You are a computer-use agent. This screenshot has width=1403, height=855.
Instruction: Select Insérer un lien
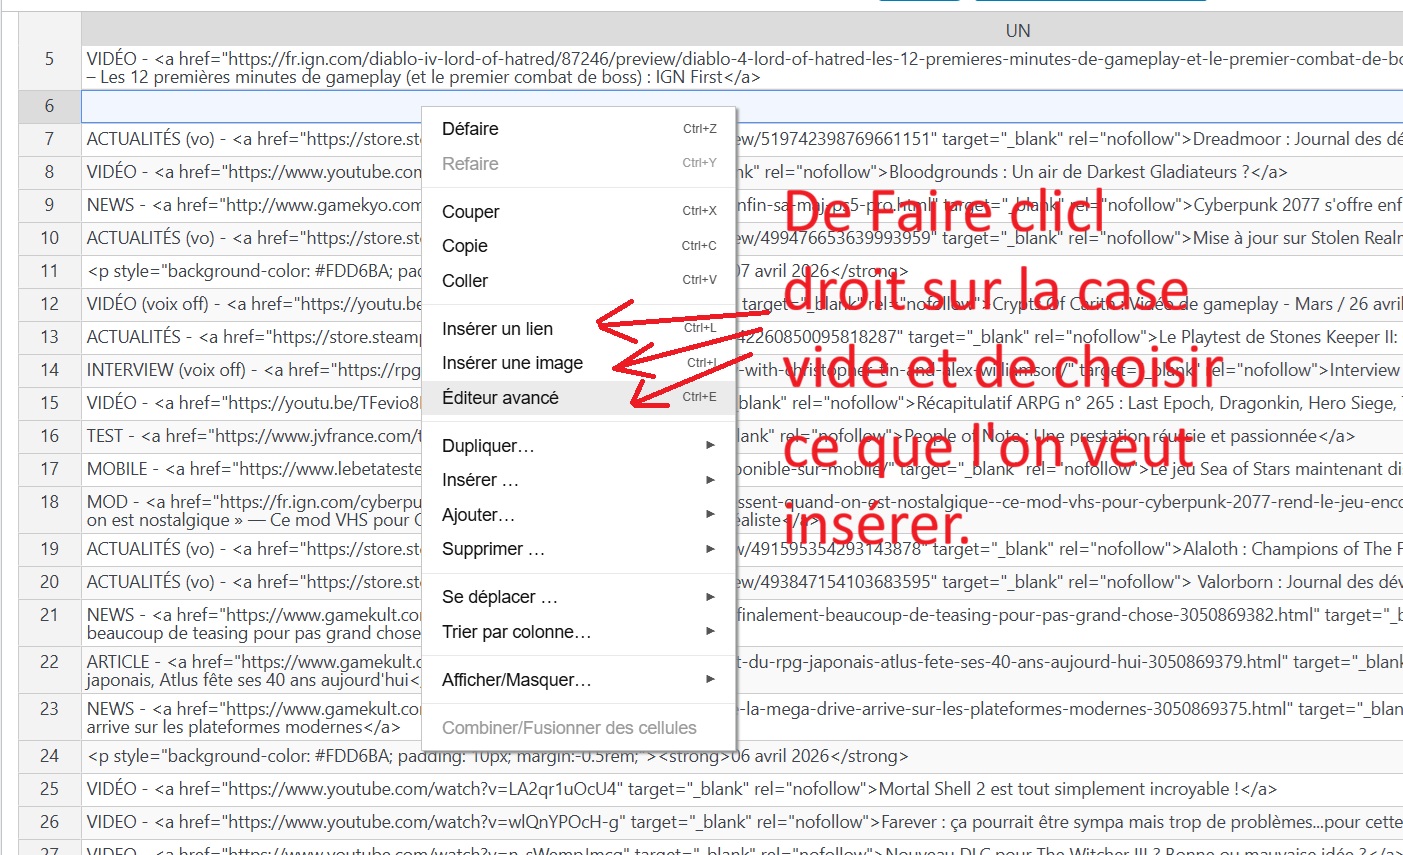[x=579, y=329]
